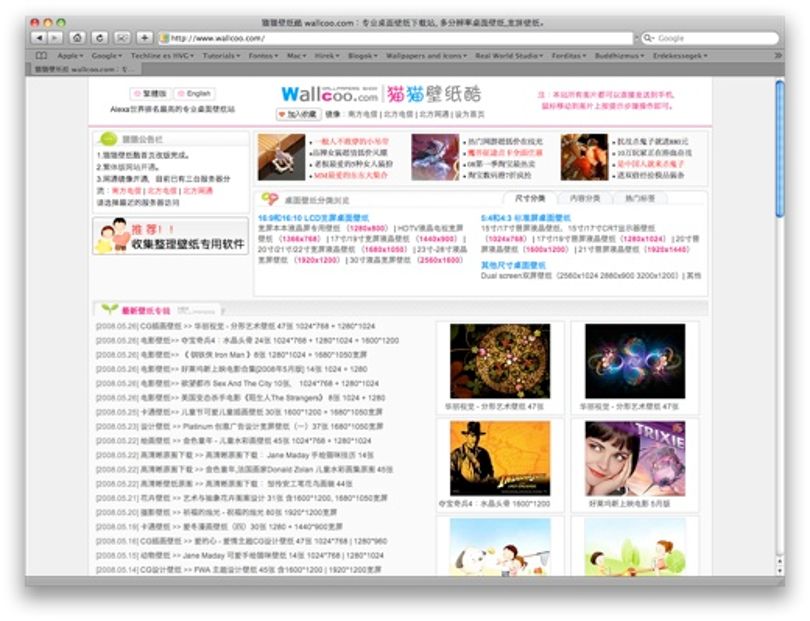Show hidden bookmarks with the double-chevron icon

777,55
